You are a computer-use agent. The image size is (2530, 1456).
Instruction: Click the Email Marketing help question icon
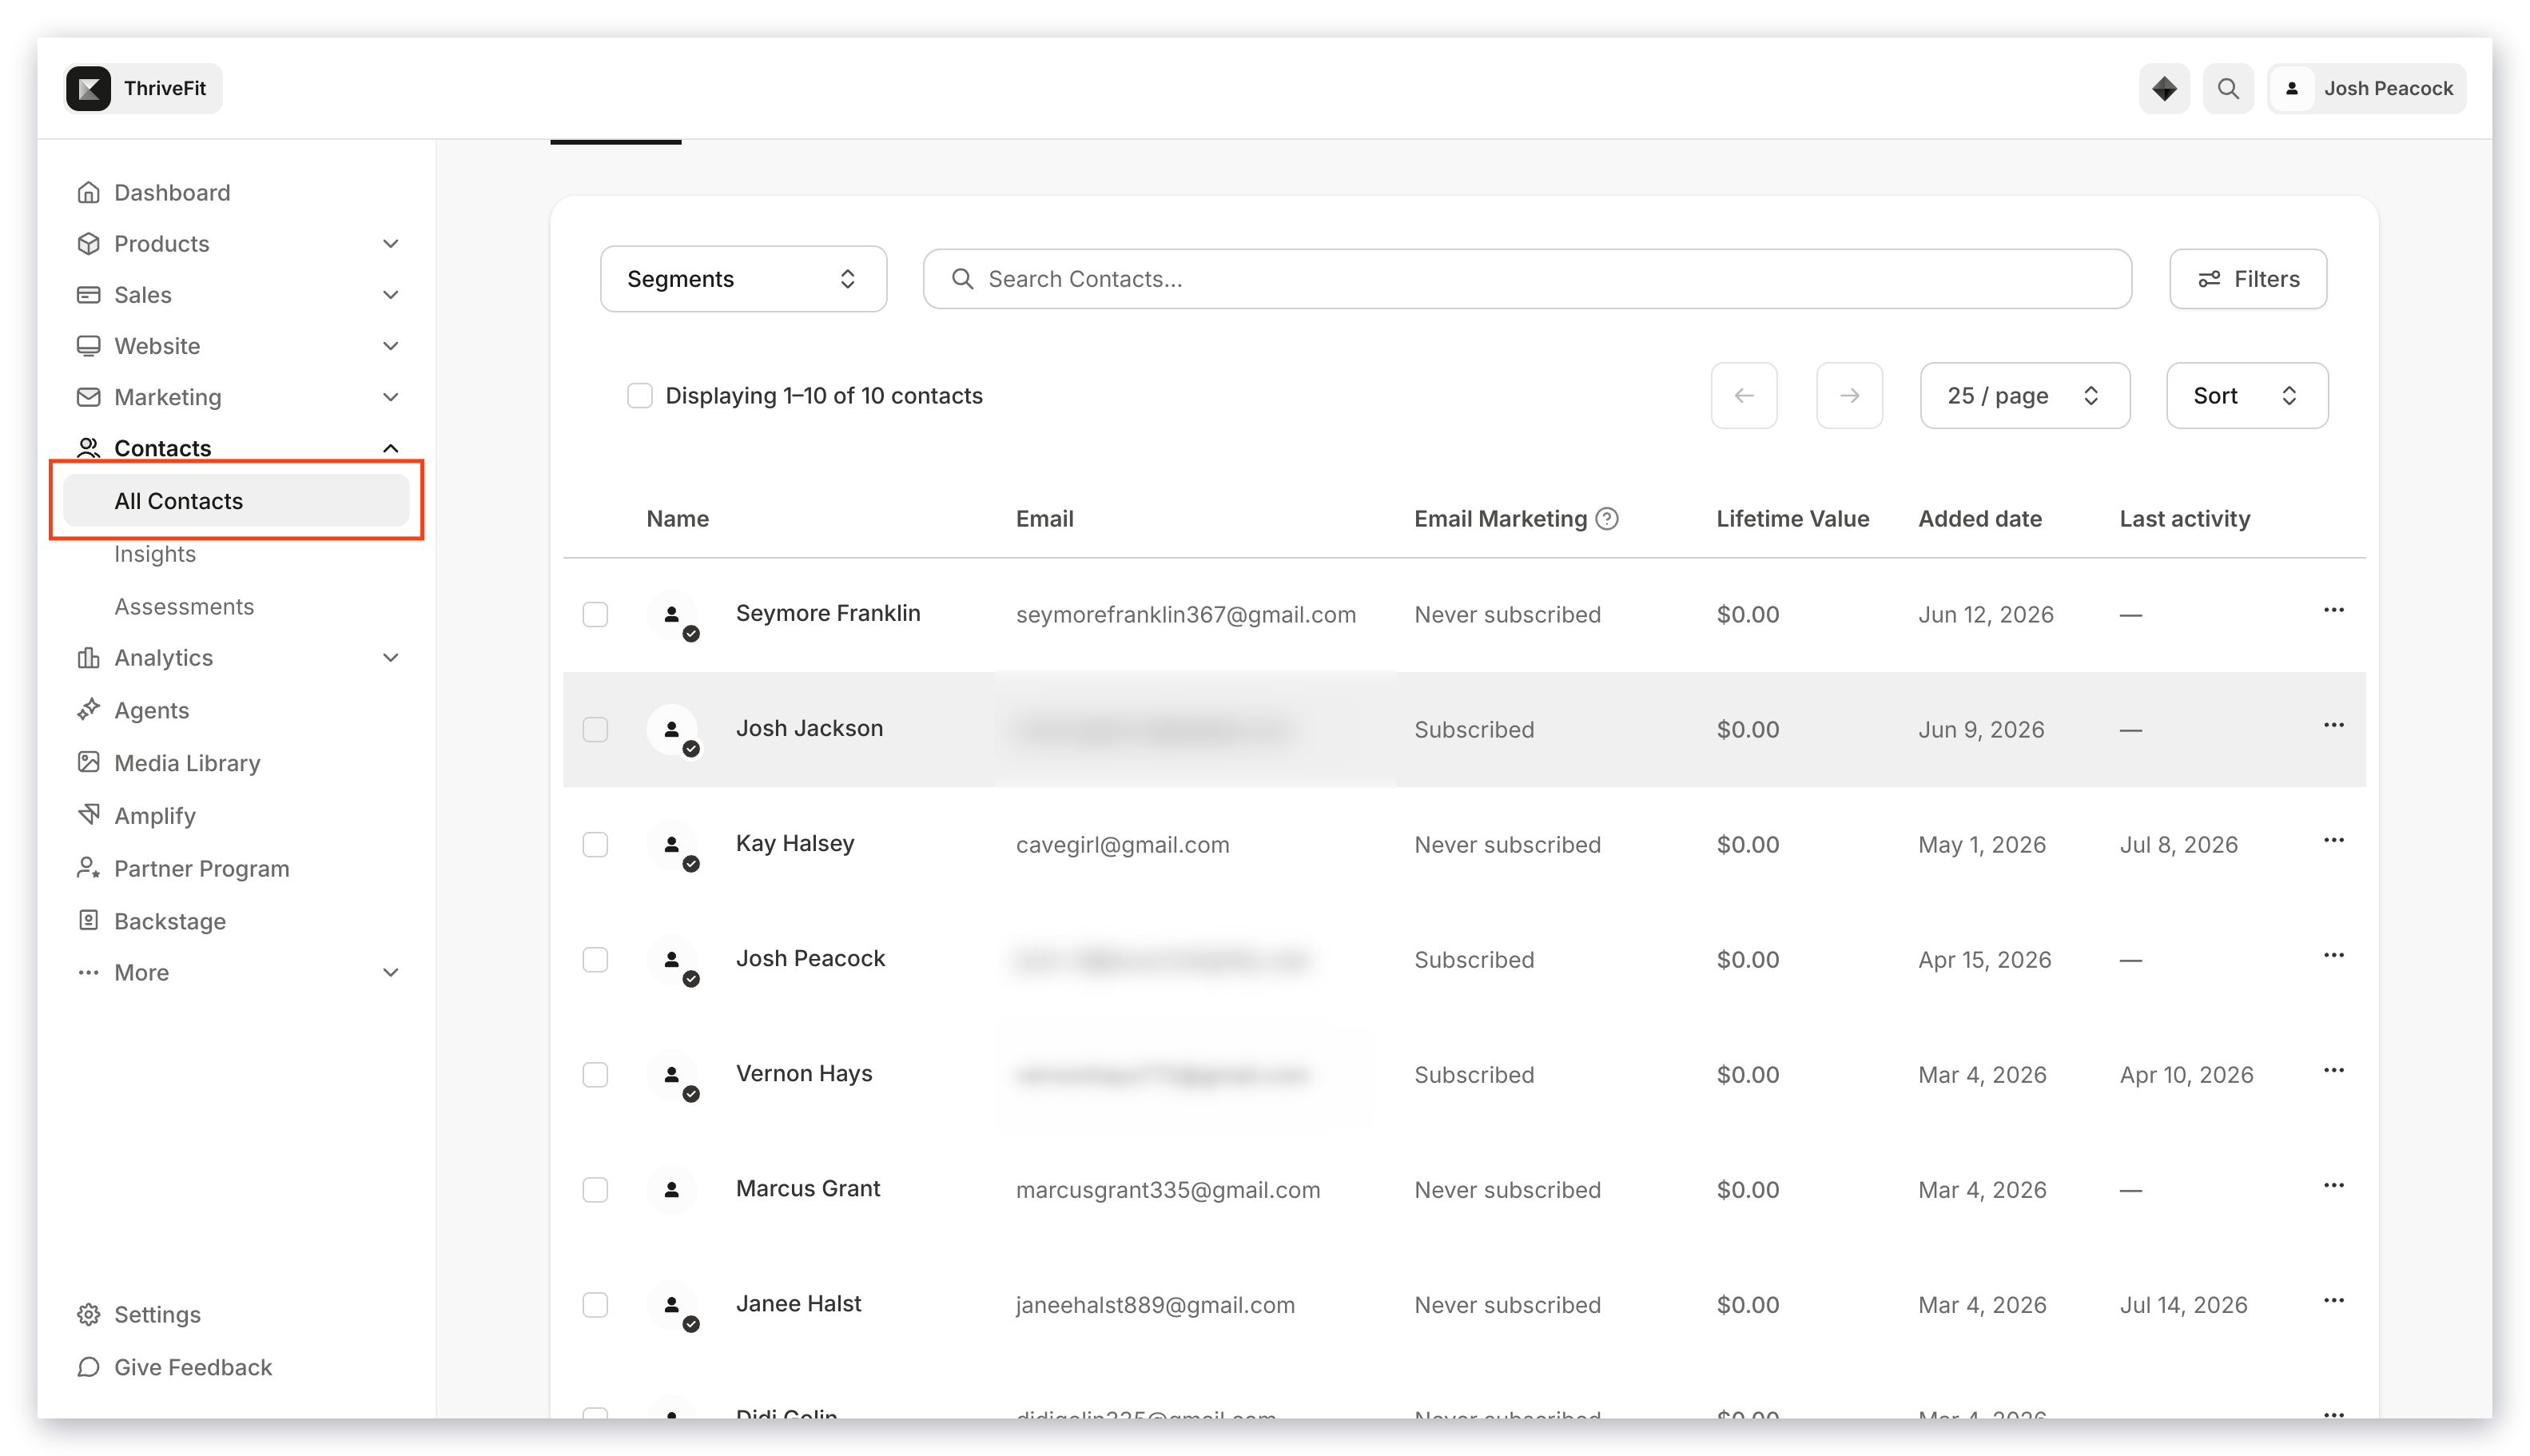tap(1607, 518)
